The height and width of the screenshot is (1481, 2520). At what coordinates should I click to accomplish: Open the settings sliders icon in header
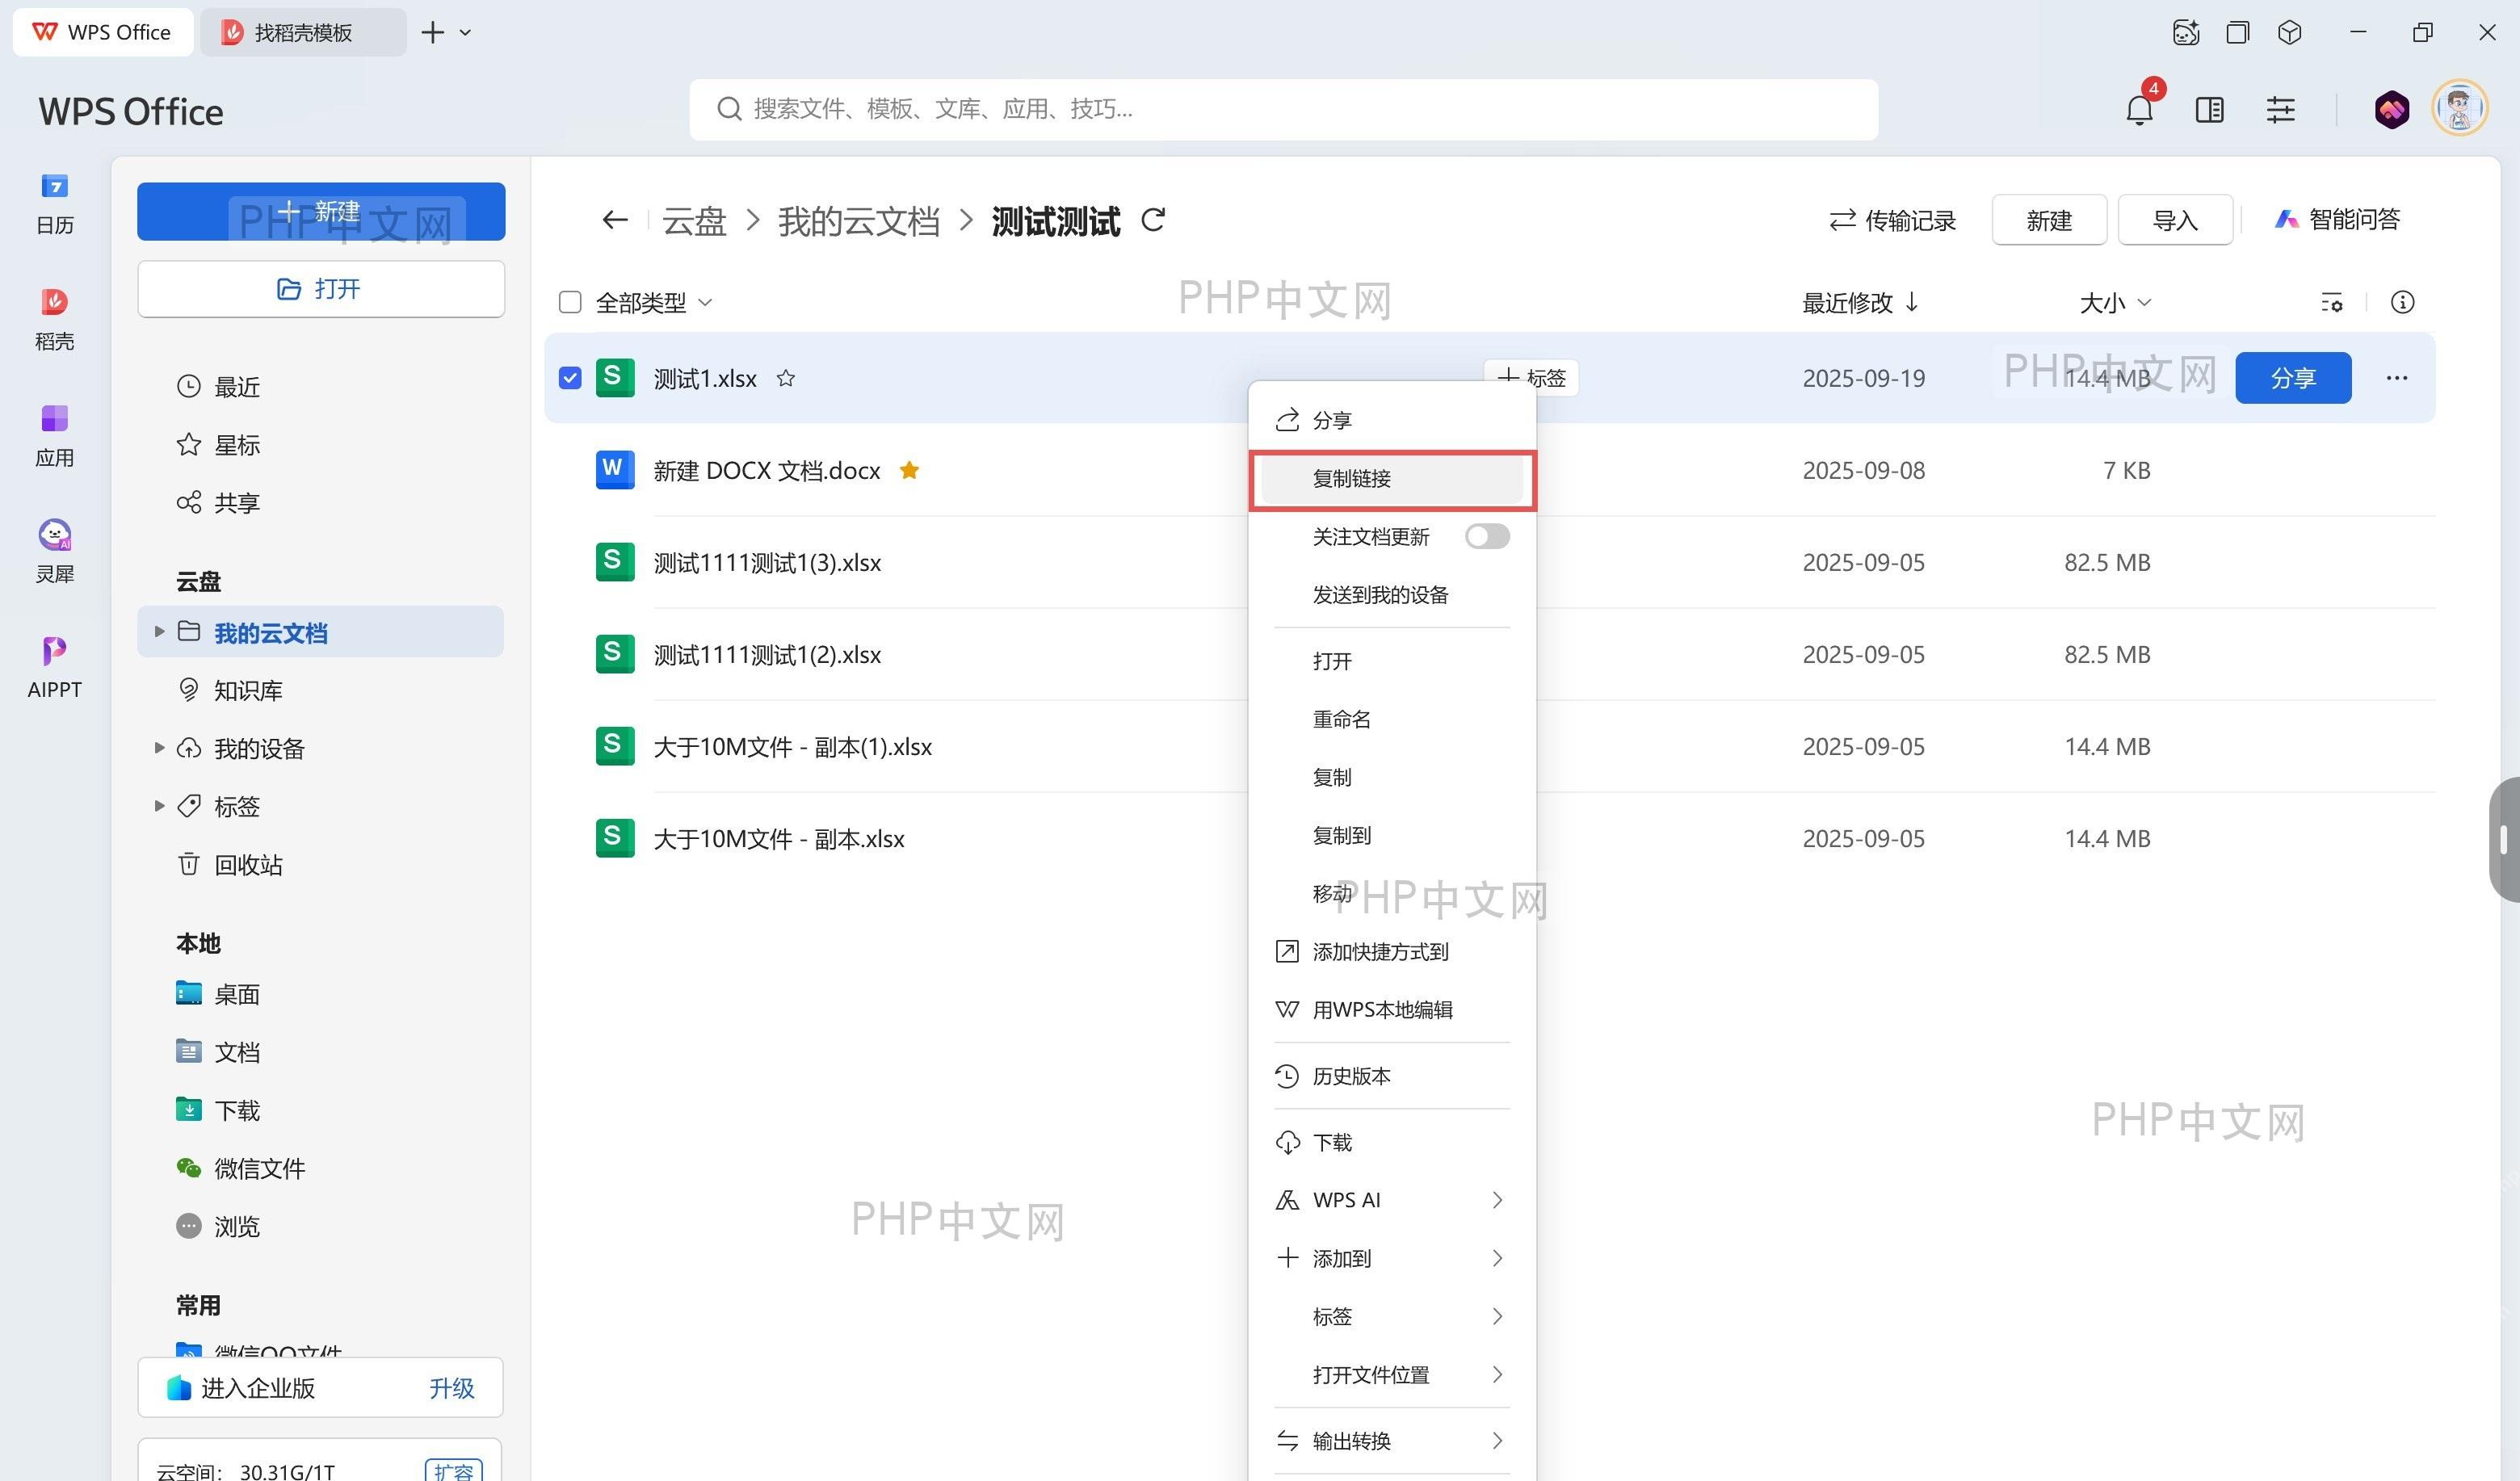[x=2280, y=109]
